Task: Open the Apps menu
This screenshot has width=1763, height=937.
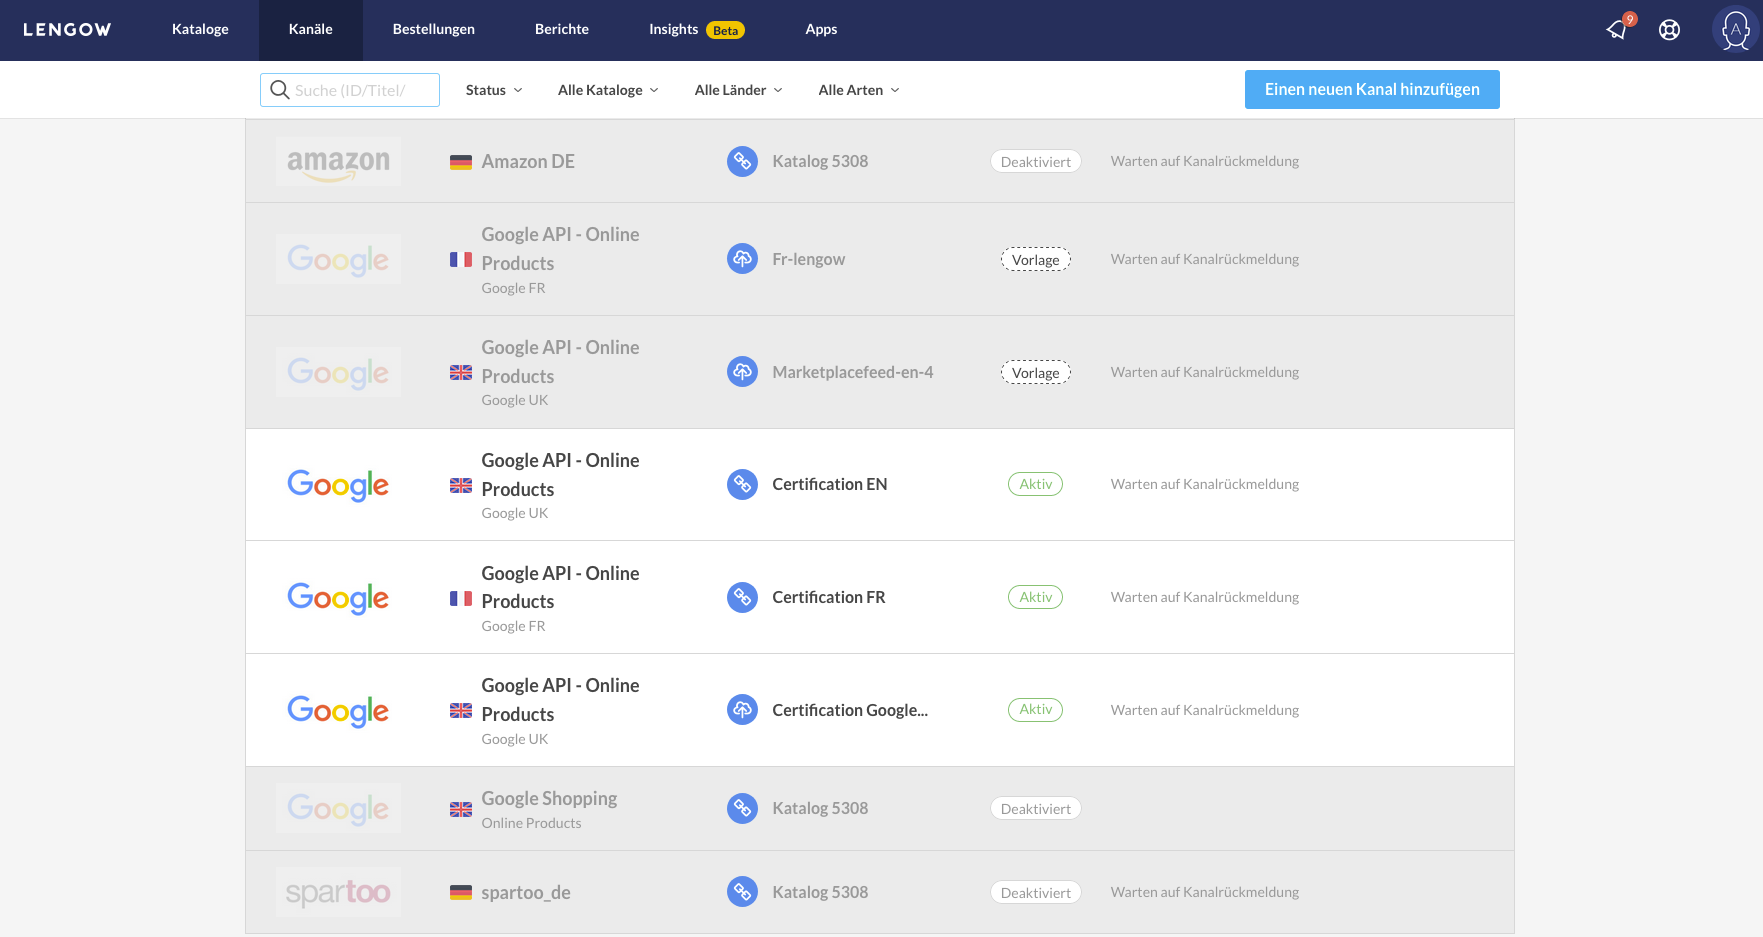Action: click(821, 30)
